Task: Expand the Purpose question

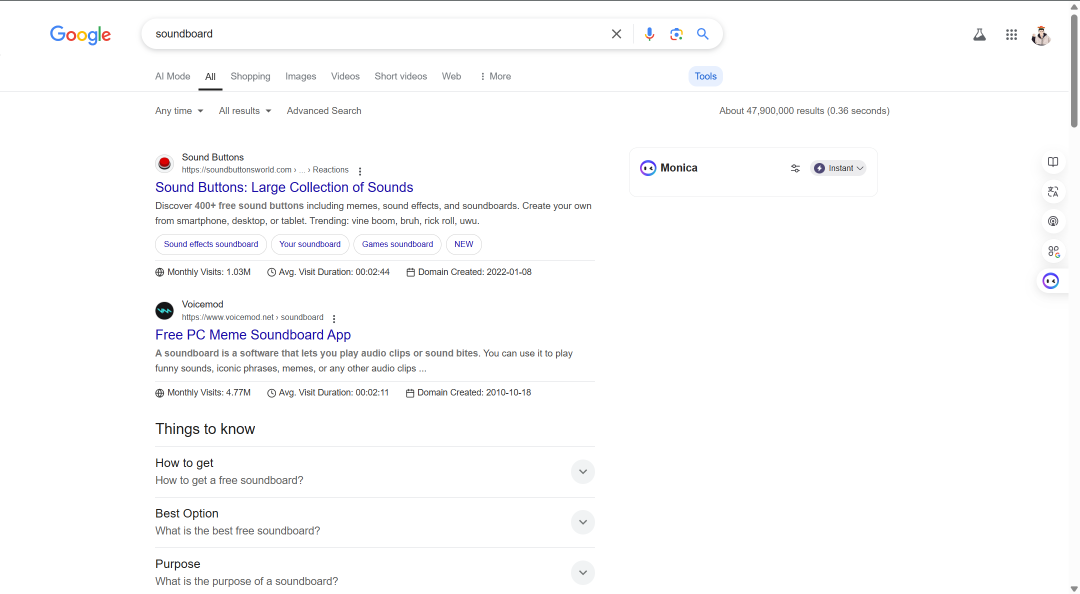Action: point(583,573)
